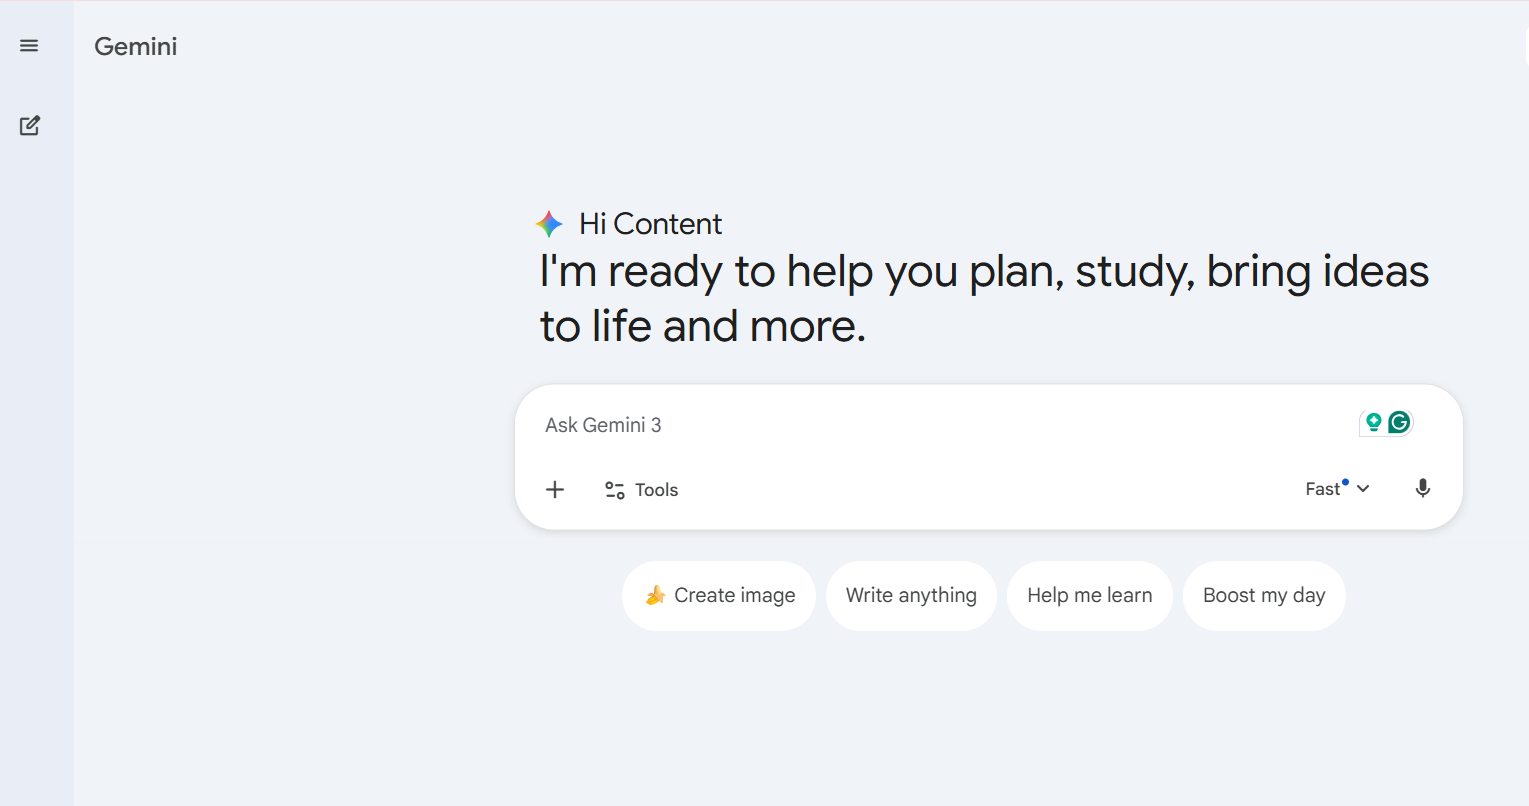
Task: Click the banana icon on Create image
Action: tap(655, 596)
